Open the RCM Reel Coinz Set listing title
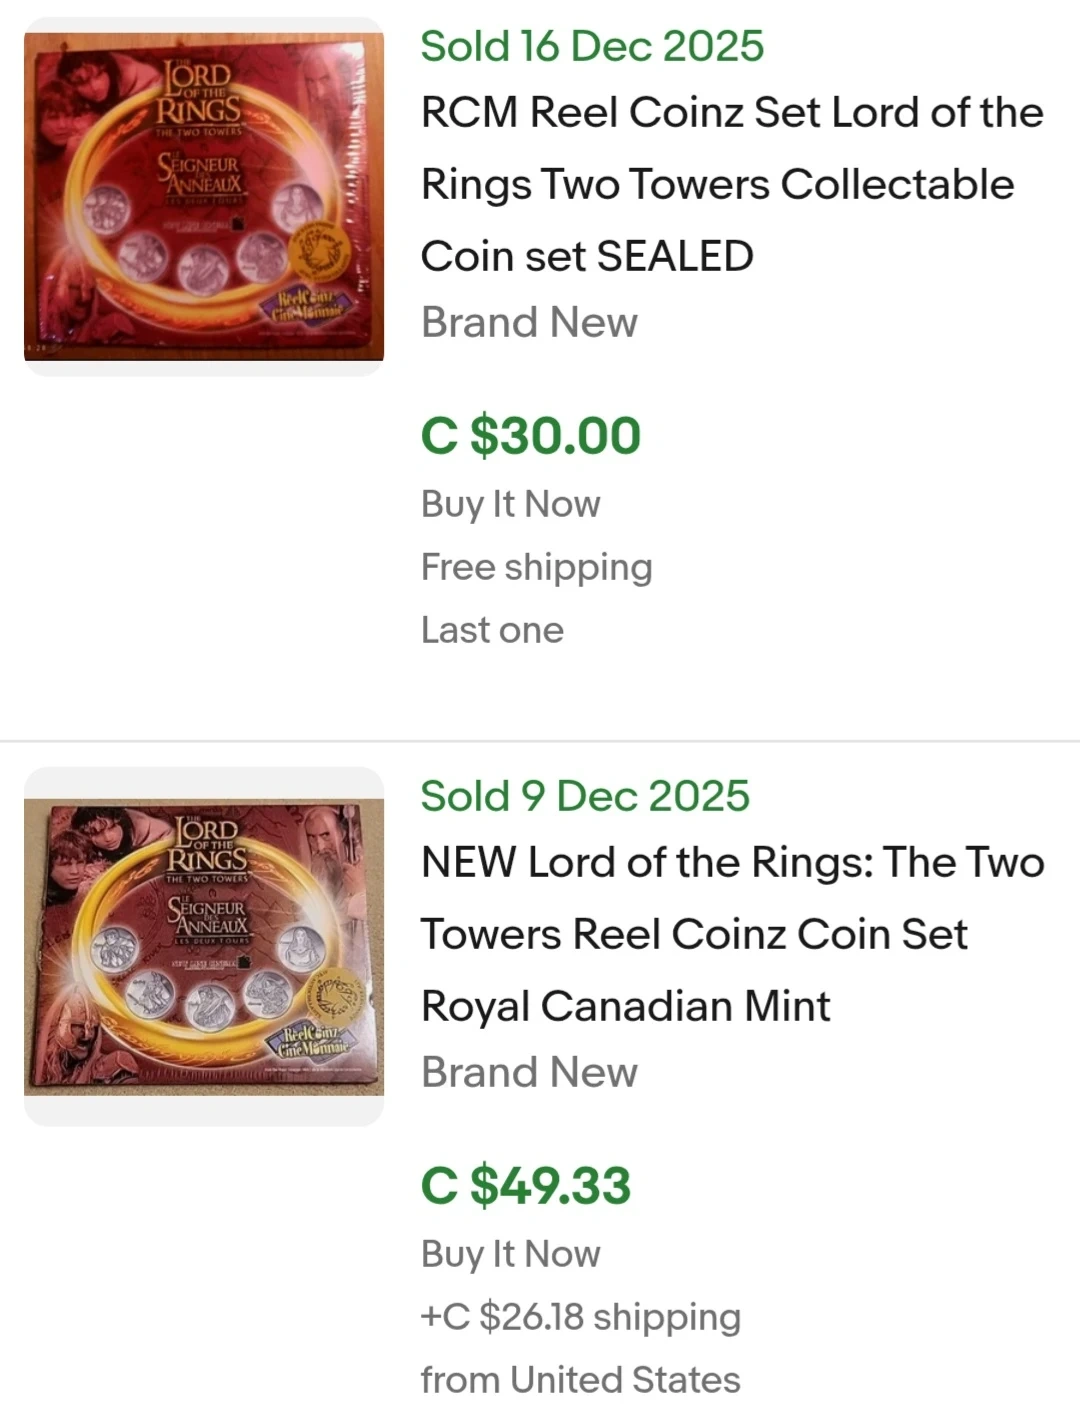This screenshot has height=1417, width=1080. [x=732, y=184]
